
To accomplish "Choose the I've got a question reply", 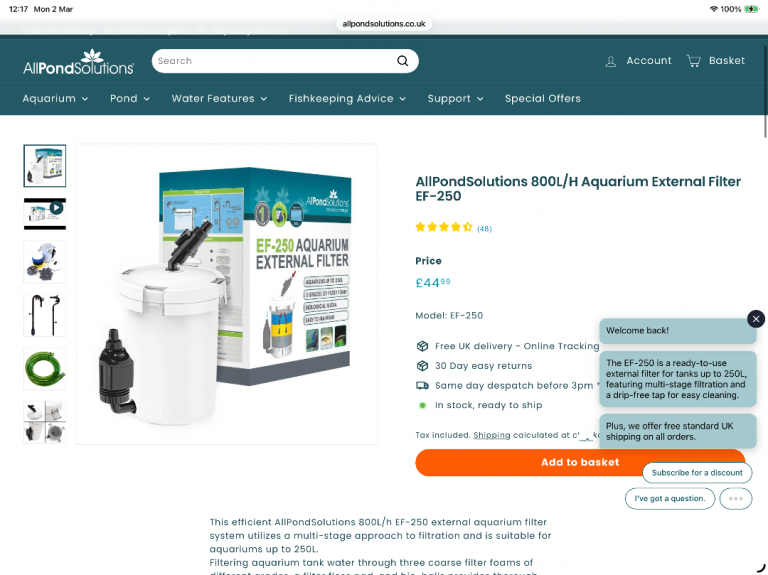I will point(670,499).
